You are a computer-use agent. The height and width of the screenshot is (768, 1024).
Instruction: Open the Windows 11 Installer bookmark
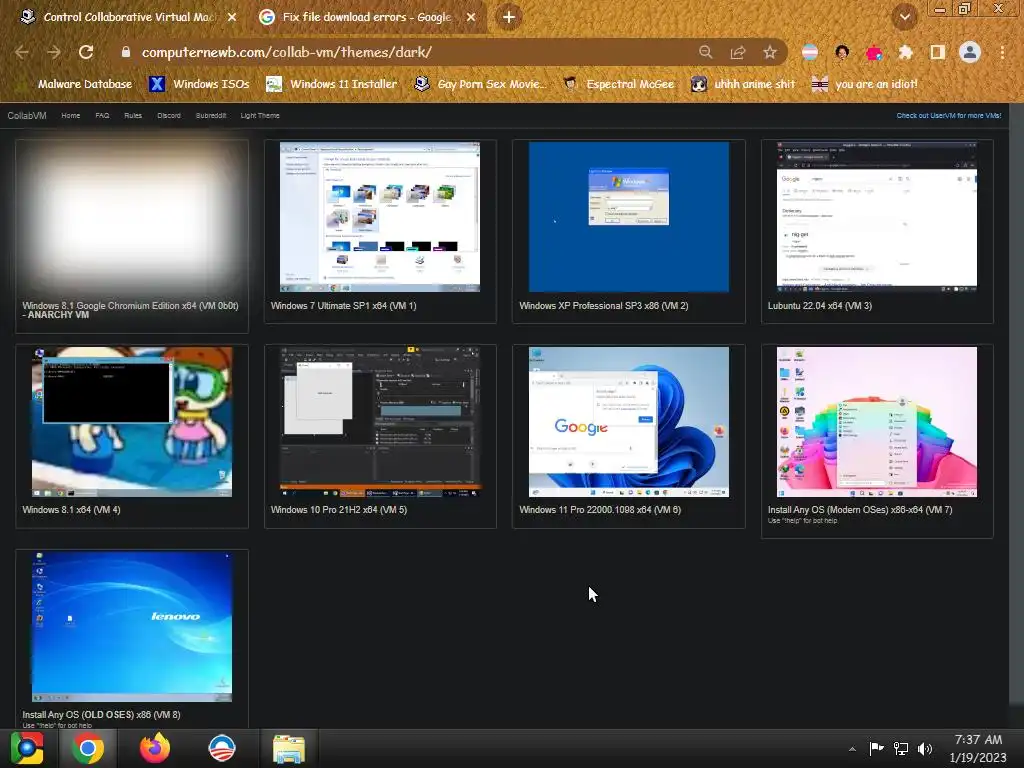(x=332, y=84)
